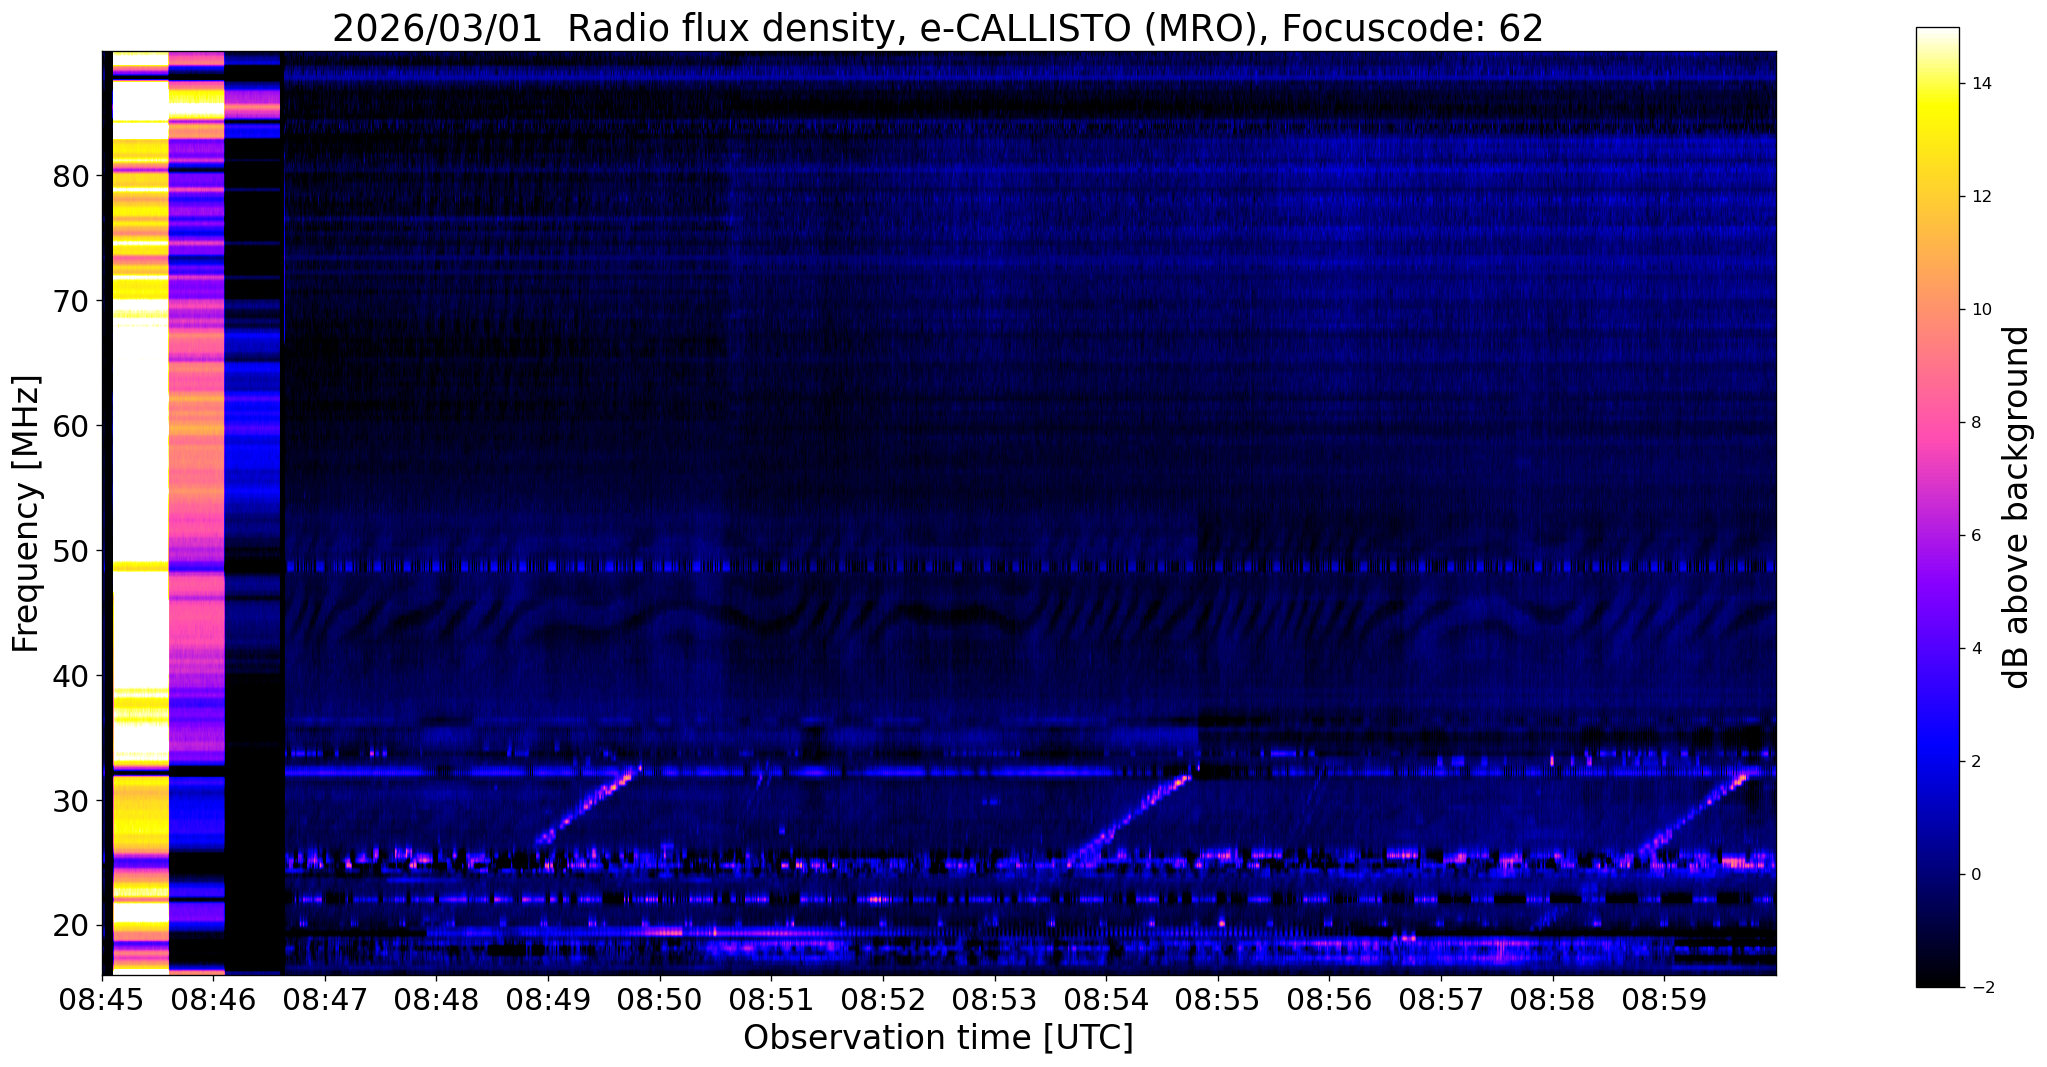Click the 08:51 time tick label
2047x1067 pixels.
click(771, 999)
